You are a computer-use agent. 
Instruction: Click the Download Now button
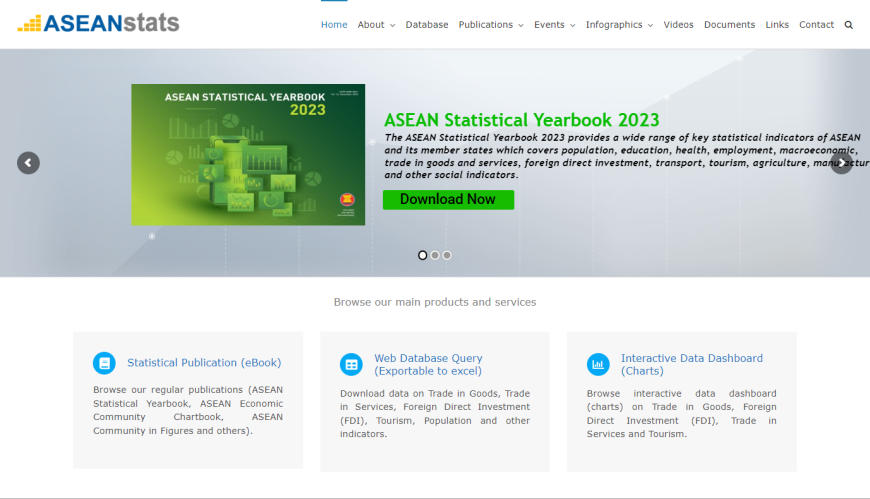click(x=448, y=200)
